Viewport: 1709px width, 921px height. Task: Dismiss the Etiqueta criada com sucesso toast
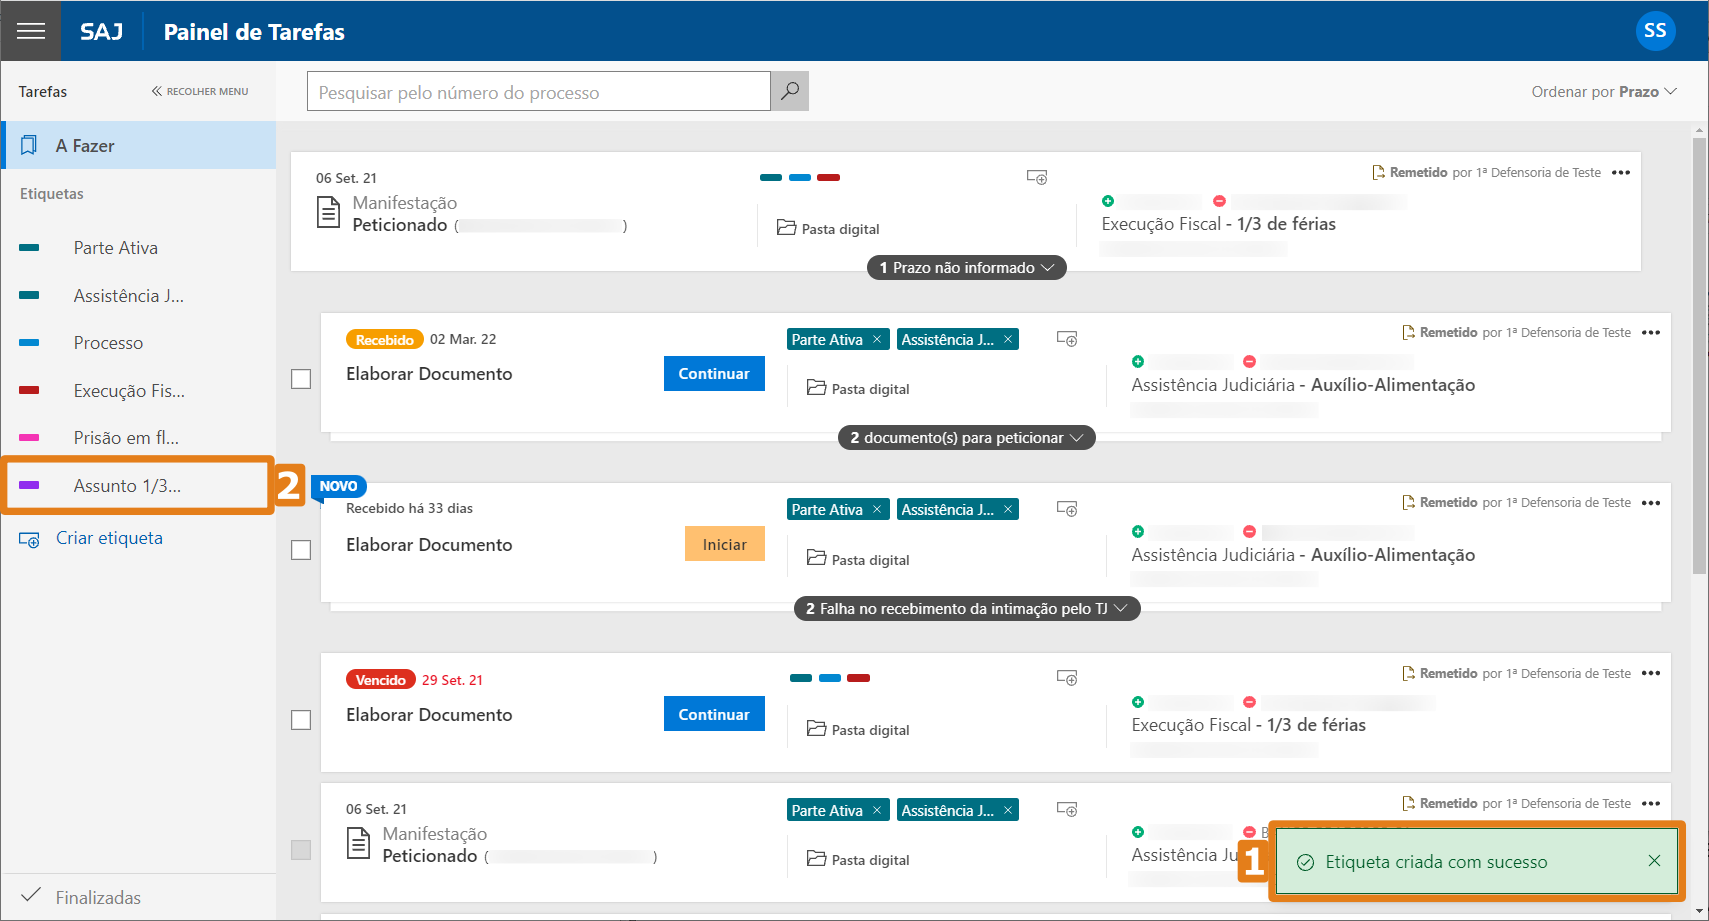point(1654,861)
